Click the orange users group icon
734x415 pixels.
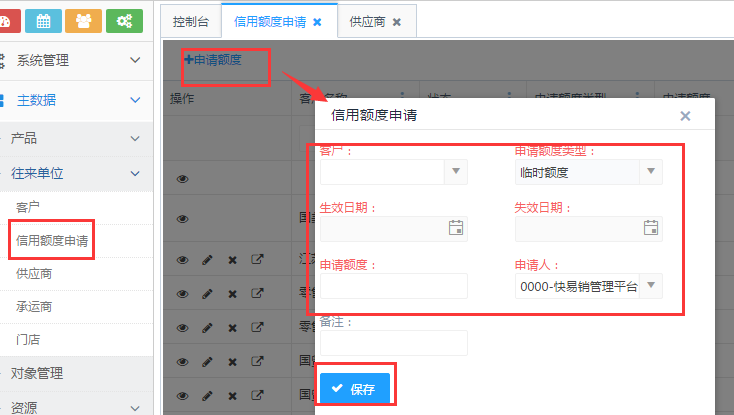tap(83, 20)
